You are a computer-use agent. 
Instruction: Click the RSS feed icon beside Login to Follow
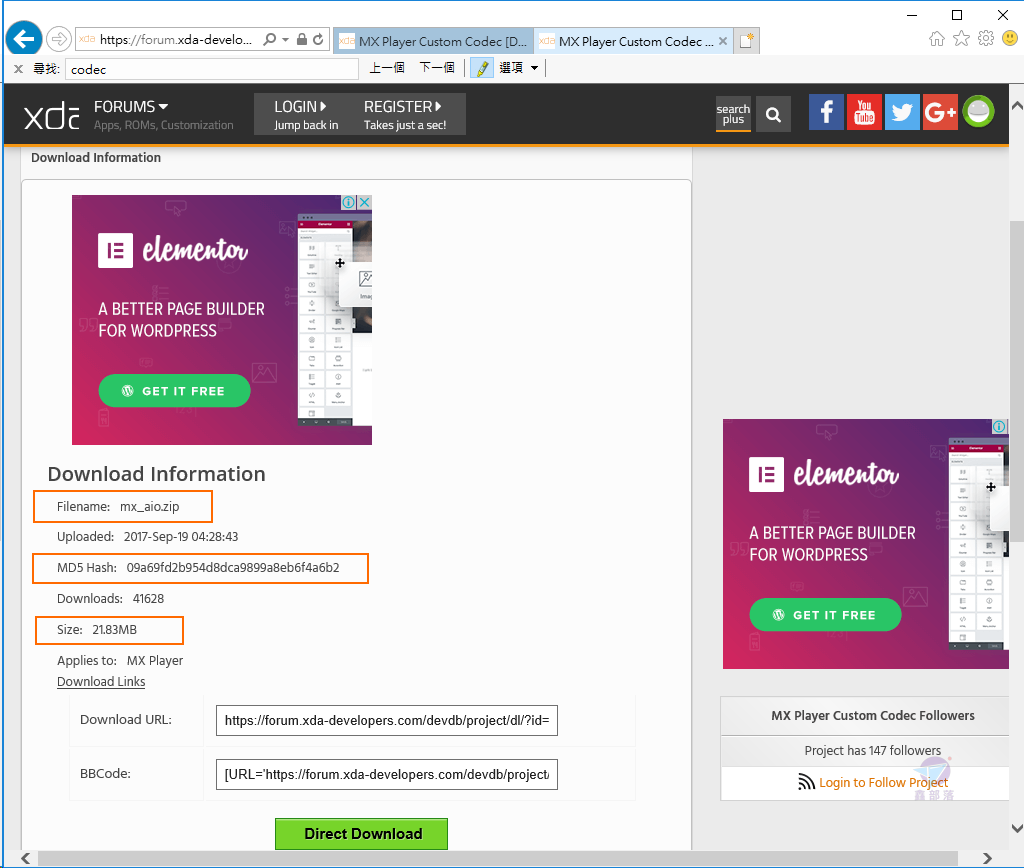tap(807, 782)
